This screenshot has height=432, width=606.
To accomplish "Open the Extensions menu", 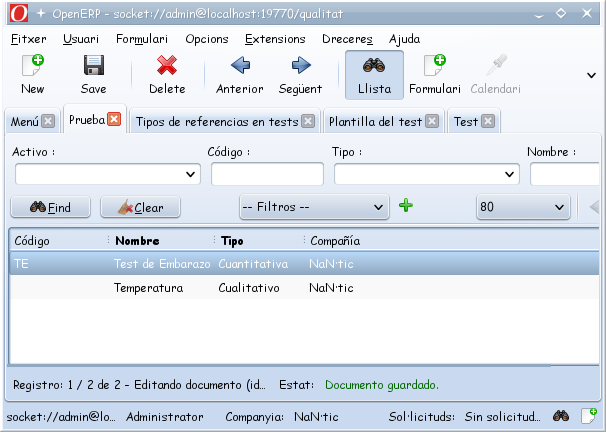I will (275, 39).
